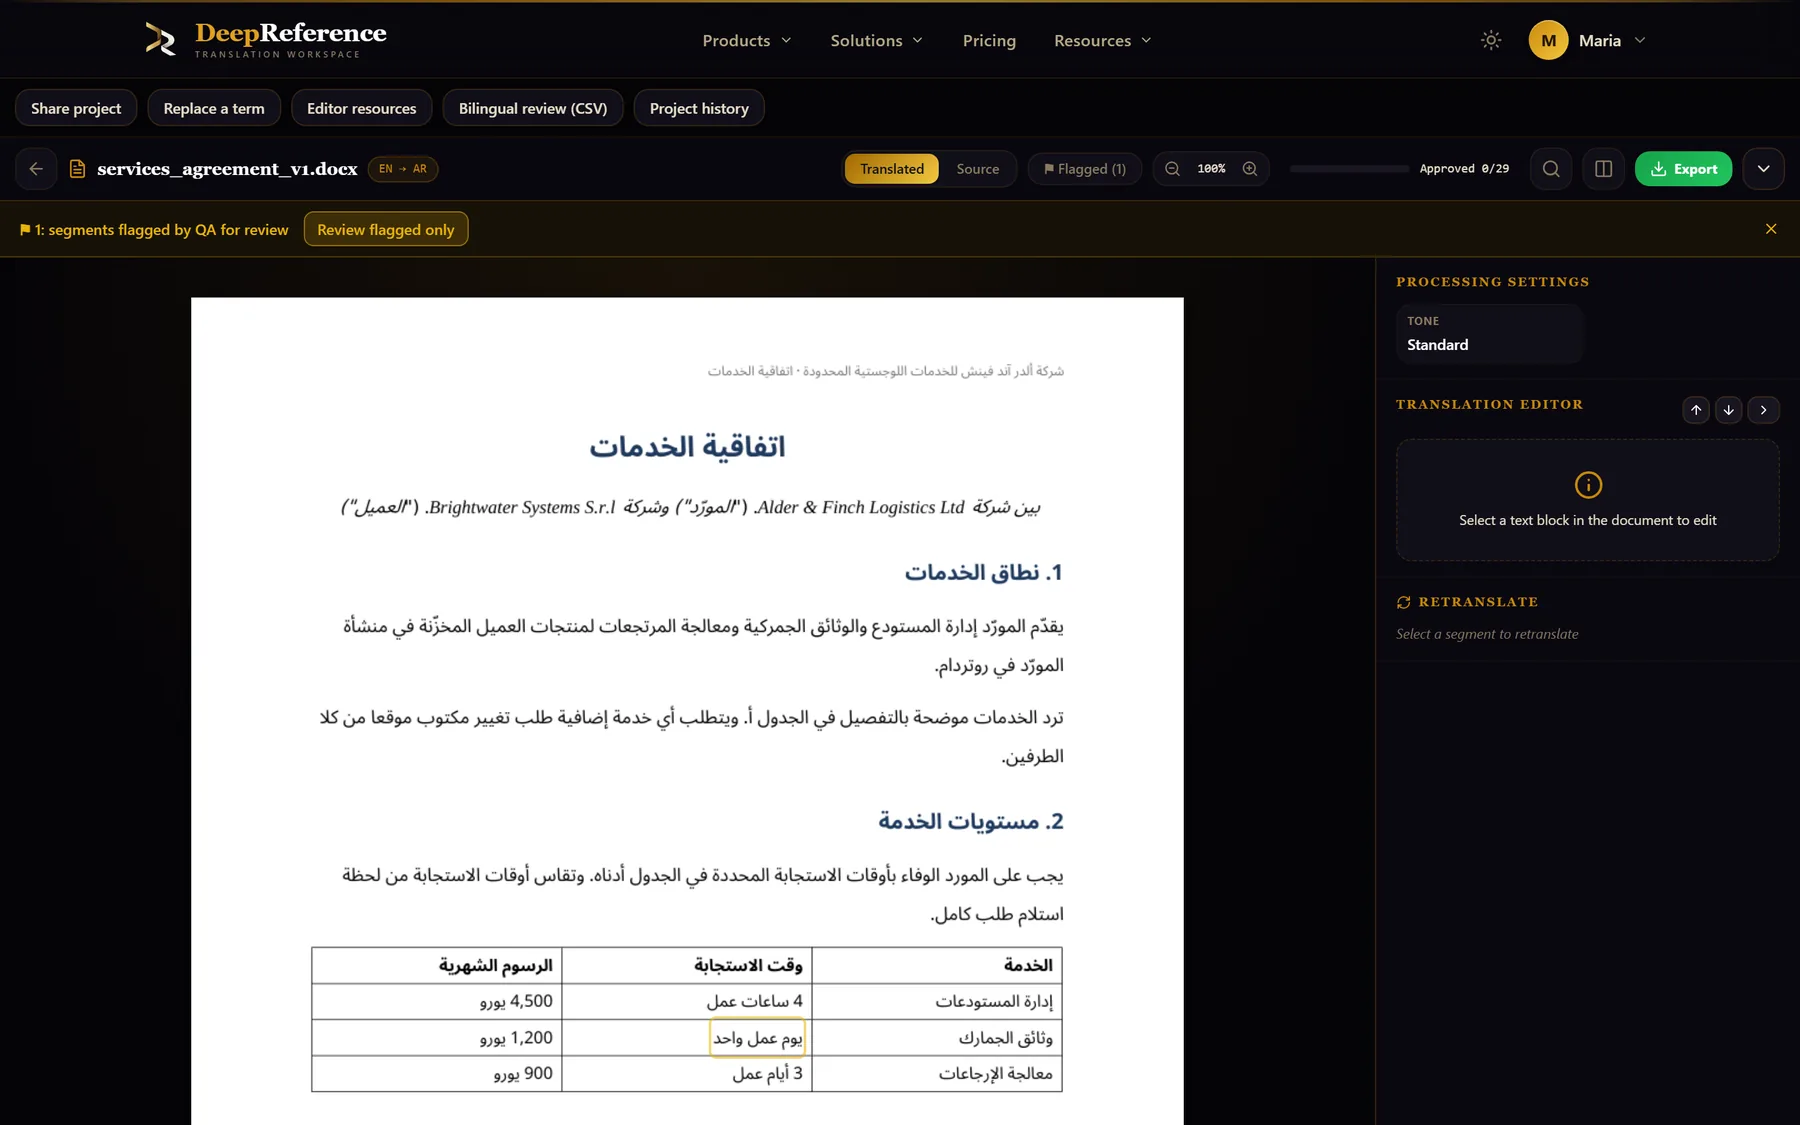Open Project history
Screen dimensions: 1800x1125
click(699, 108)
